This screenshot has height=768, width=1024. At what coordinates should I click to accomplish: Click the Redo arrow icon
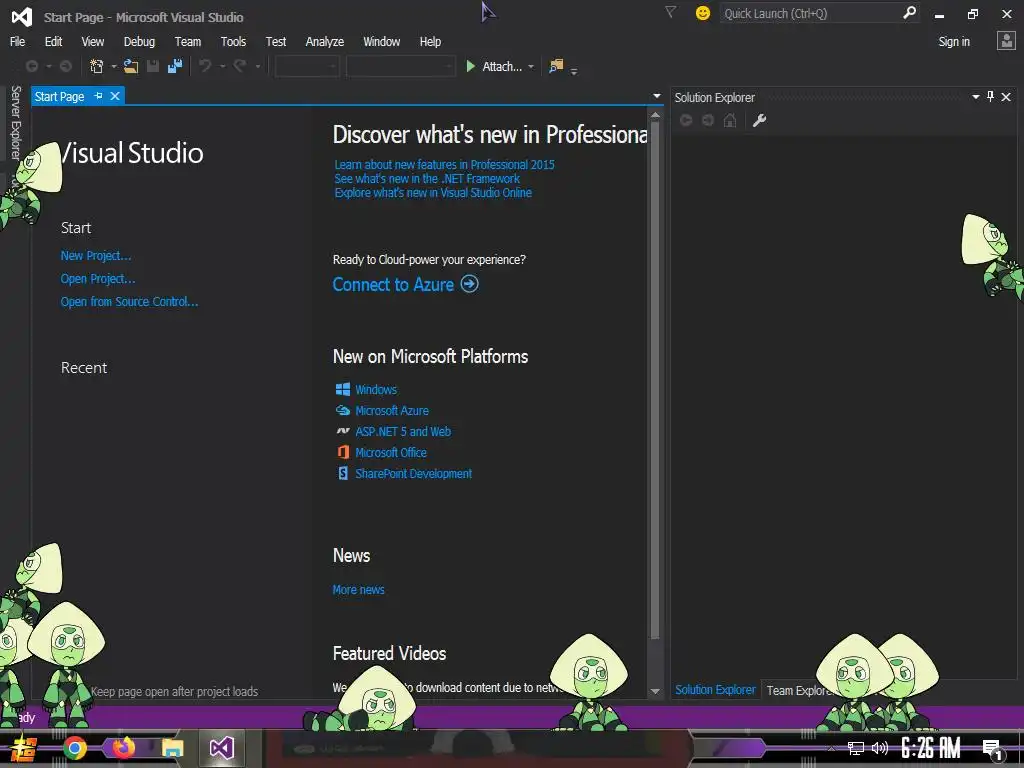pos(240,66)
